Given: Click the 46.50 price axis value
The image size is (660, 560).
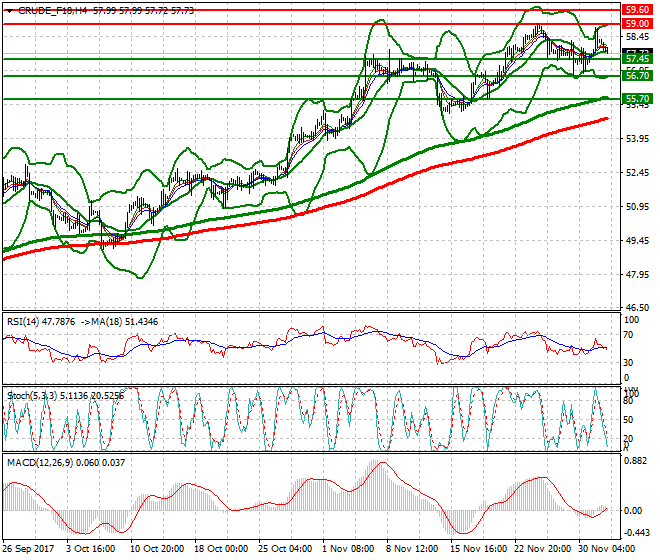Looking at the screenshot, I should (637, 308).
